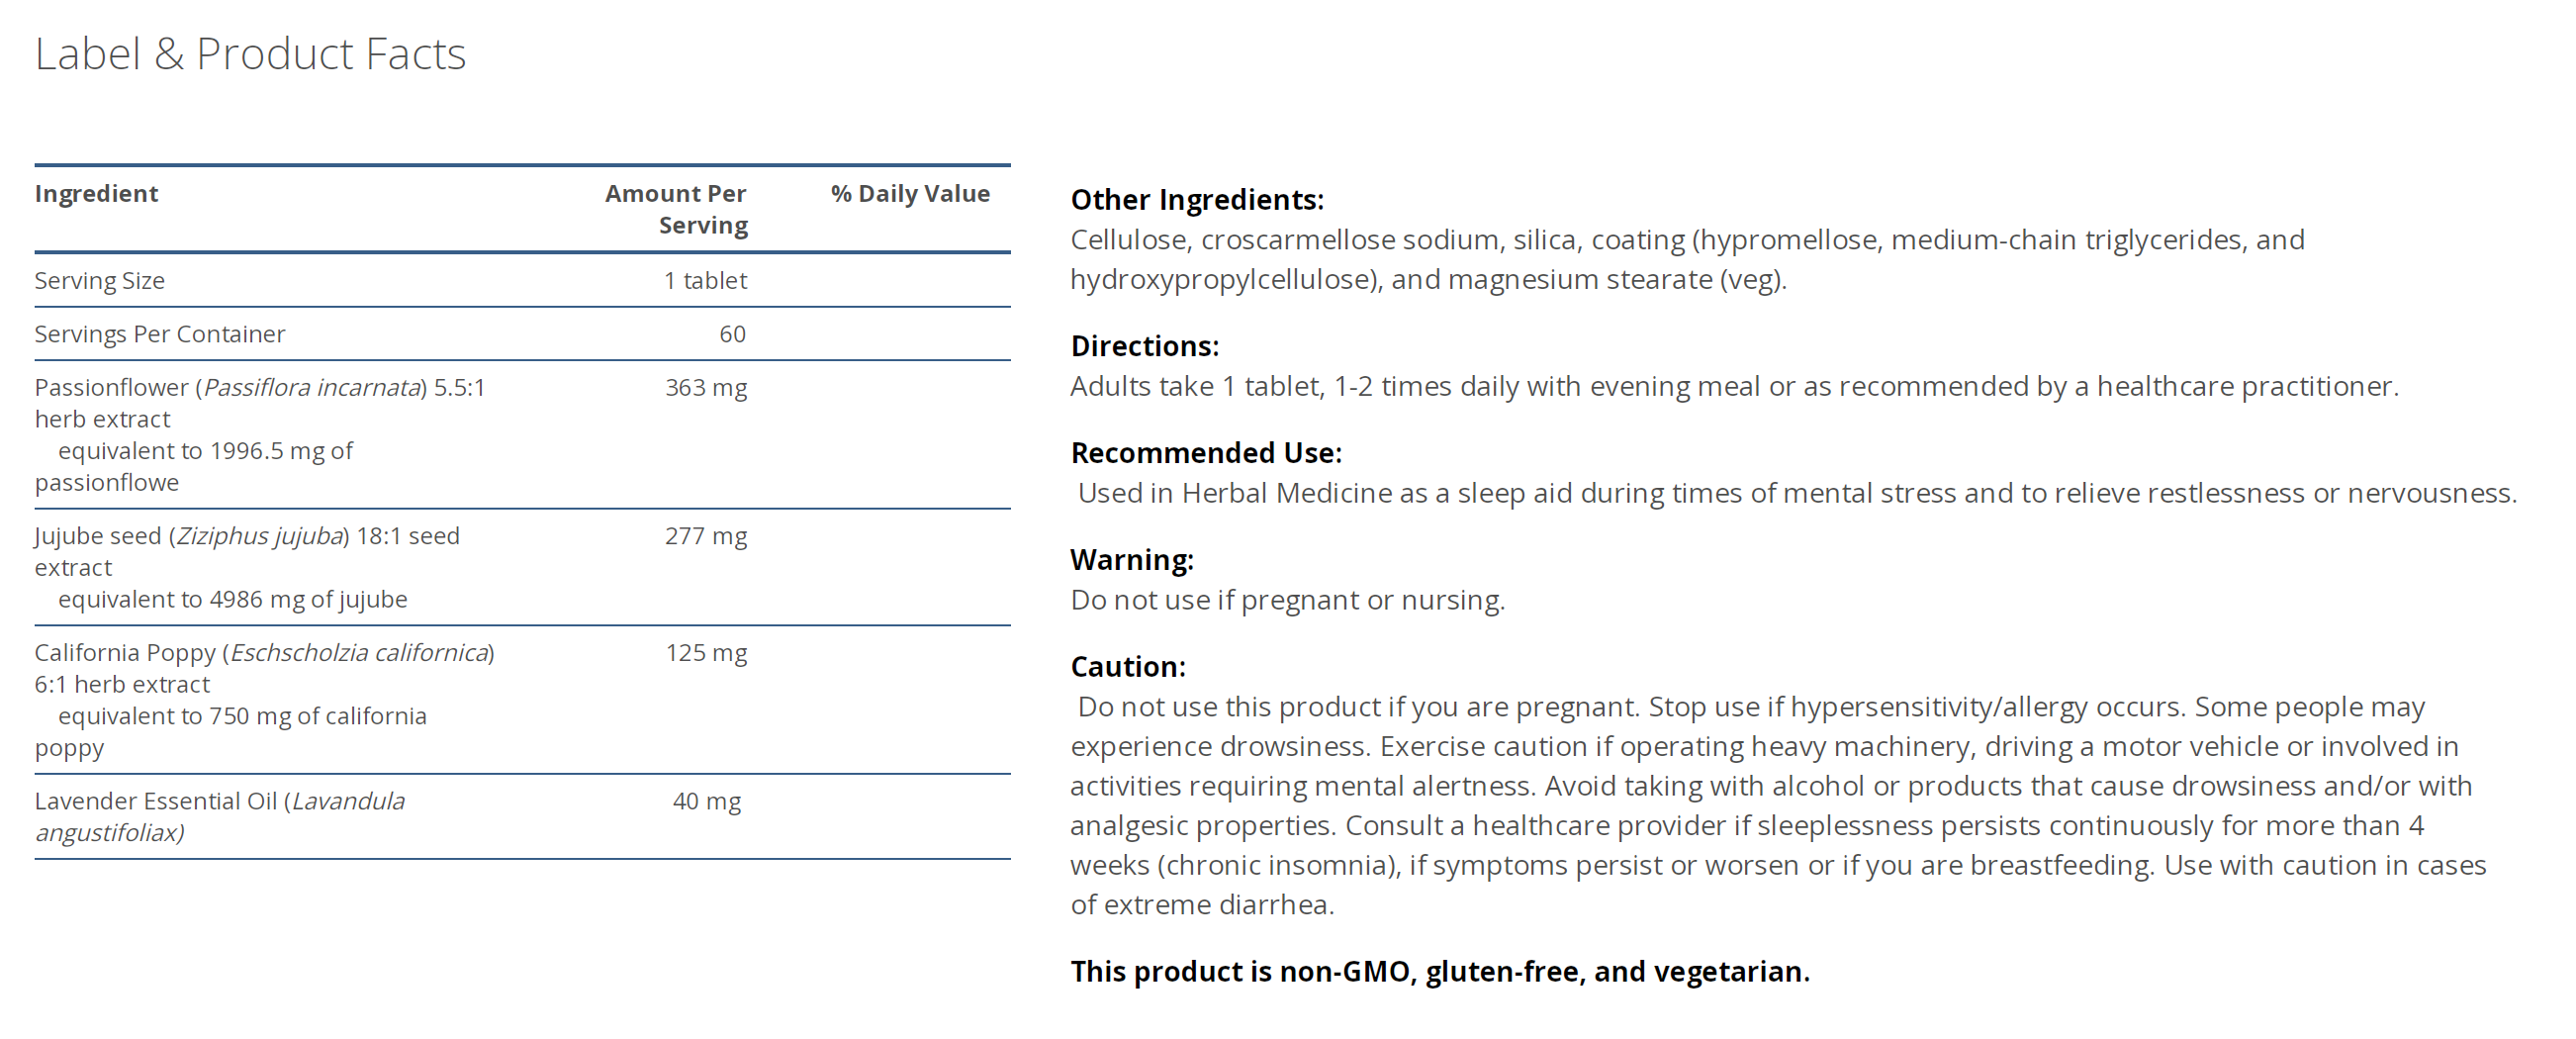Click the Amount Per Serving column header

tap(676, 209)
